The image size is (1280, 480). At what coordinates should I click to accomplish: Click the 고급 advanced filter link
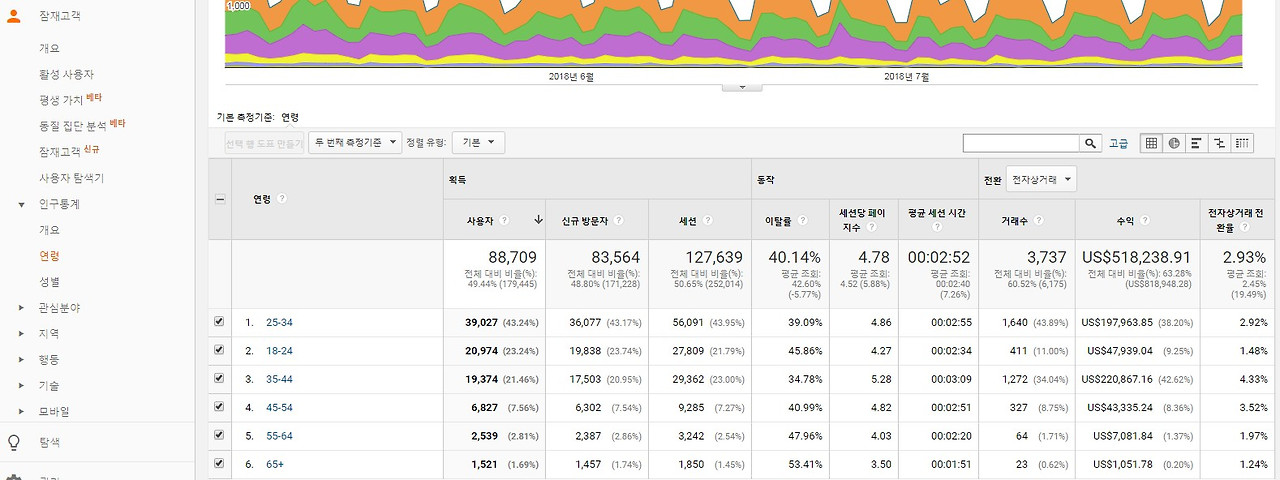click(1119, 144)
